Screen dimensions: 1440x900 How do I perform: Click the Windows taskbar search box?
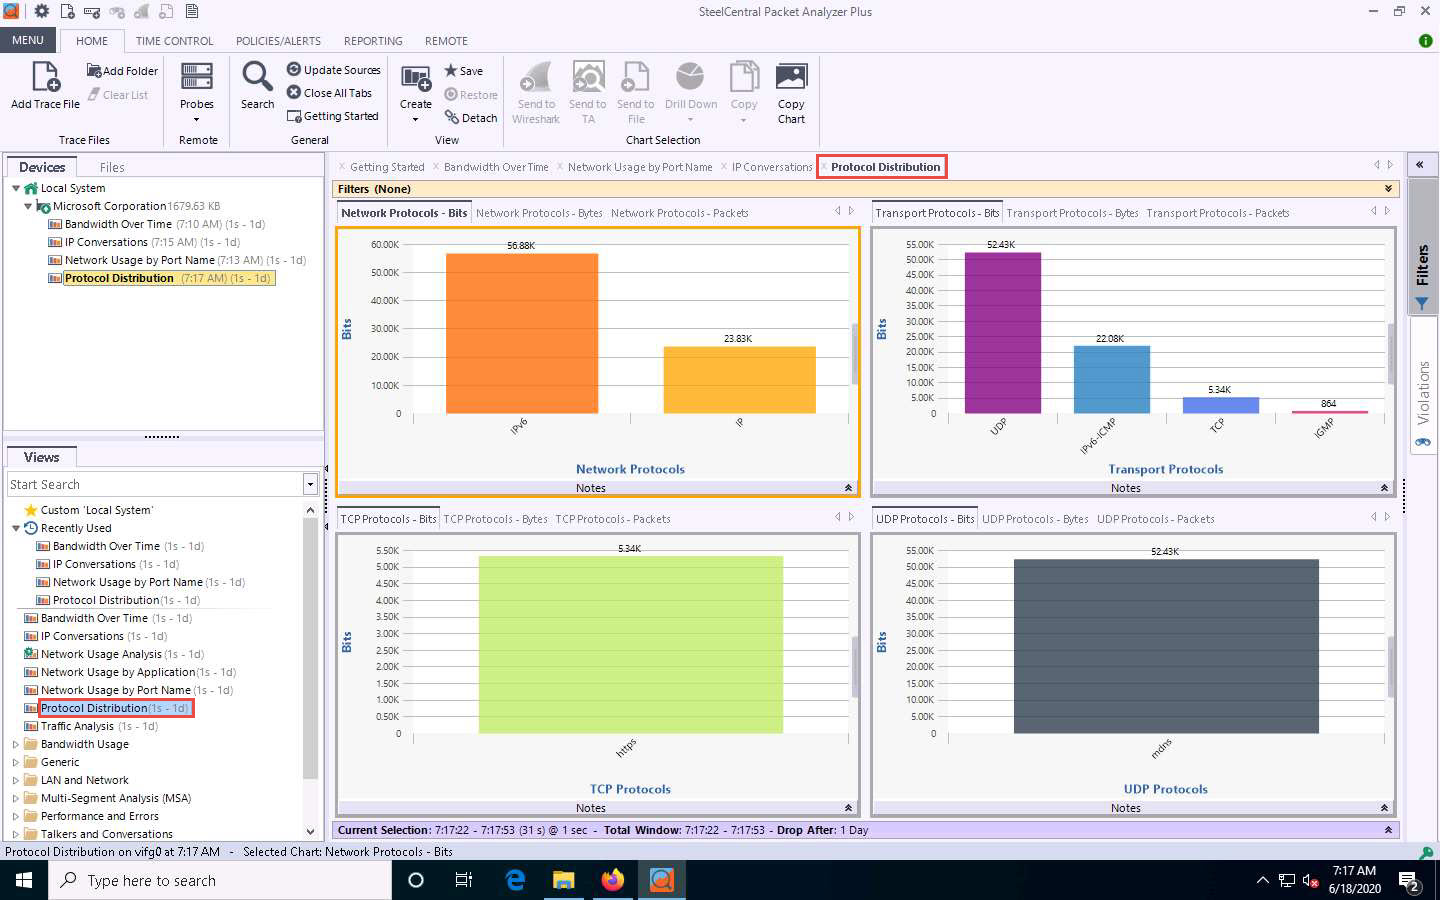(x=220, y=880)
